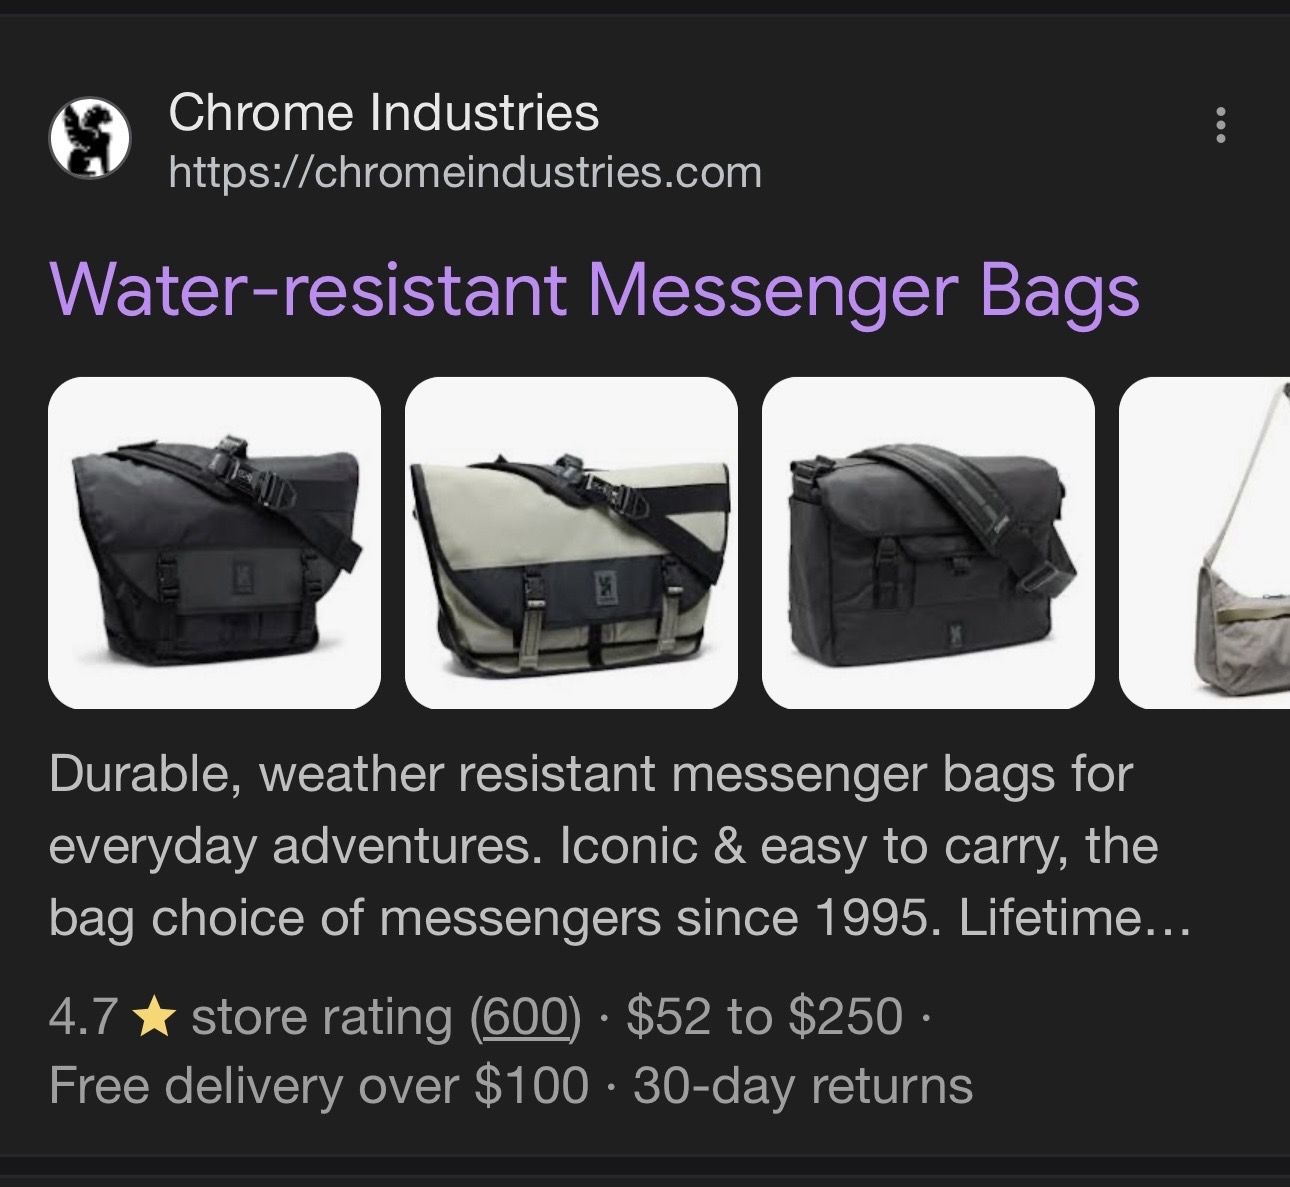Click the store rating label
Screen dimensions: 1290x1187
click(x=322, y=1018)
